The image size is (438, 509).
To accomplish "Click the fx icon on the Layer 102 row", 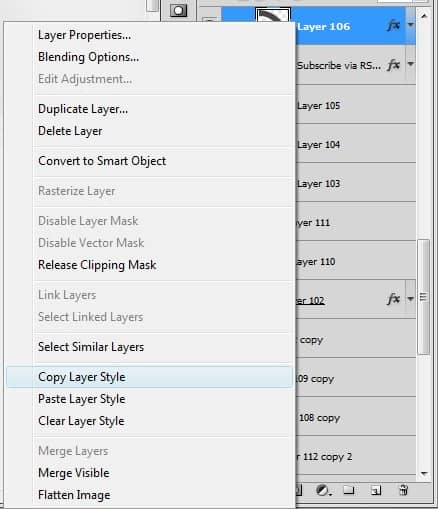I will click(393, 299).
